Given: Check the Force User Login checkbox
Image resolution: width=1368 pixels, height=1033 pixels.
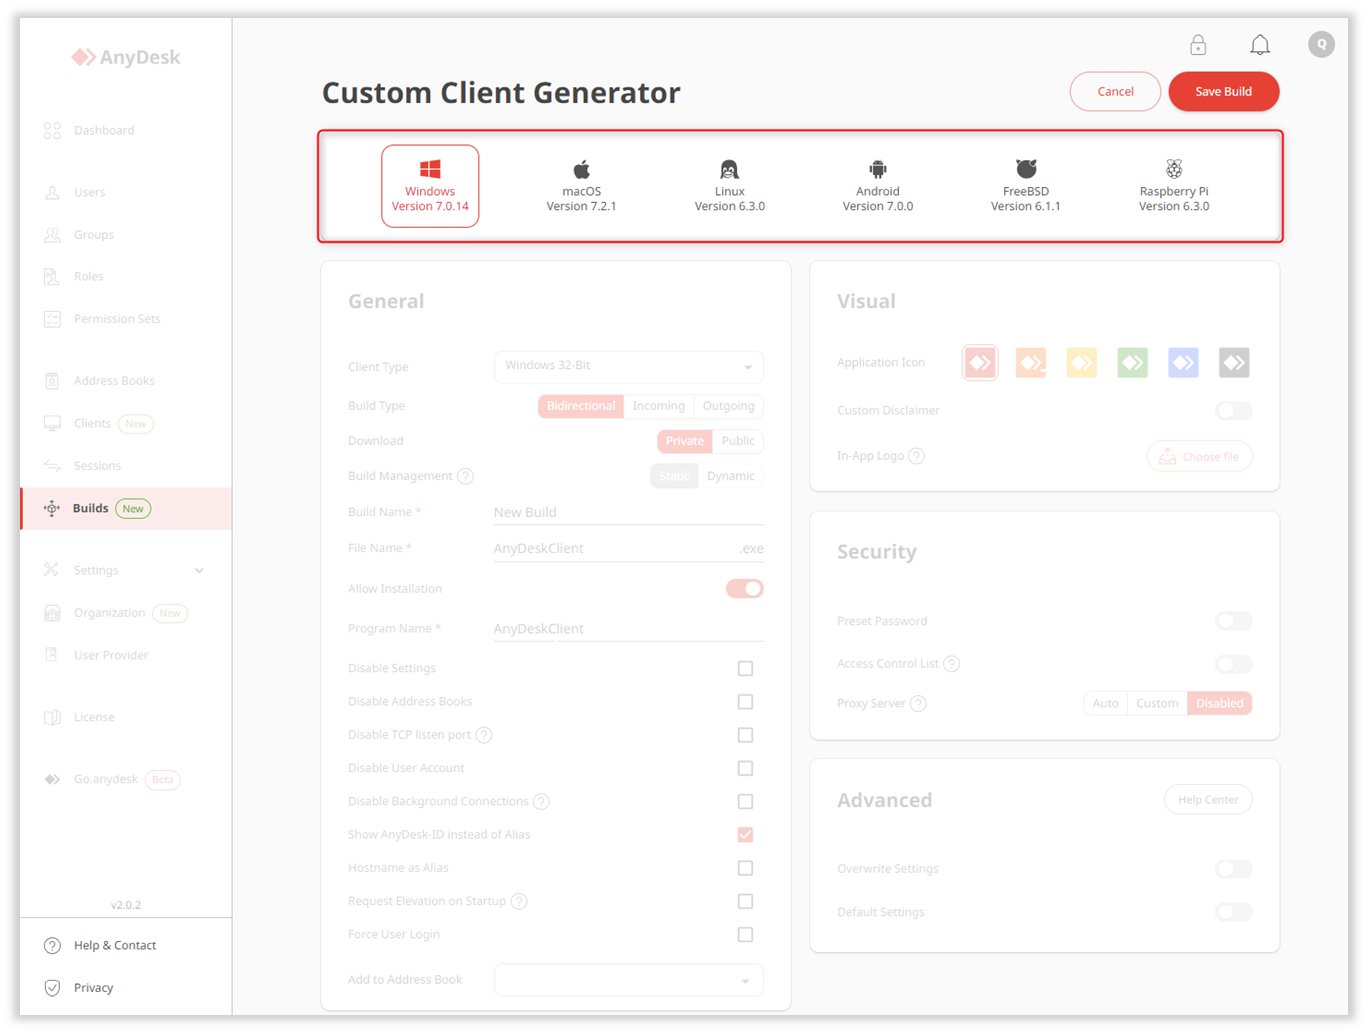Looking at the screenshot, I should [x=745, y=935].
